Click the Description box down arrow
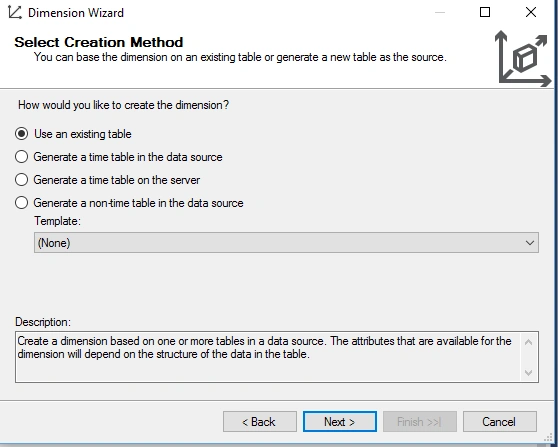This screenshot has width=558, height=447. pyautogui.click(x=528, y=373)
